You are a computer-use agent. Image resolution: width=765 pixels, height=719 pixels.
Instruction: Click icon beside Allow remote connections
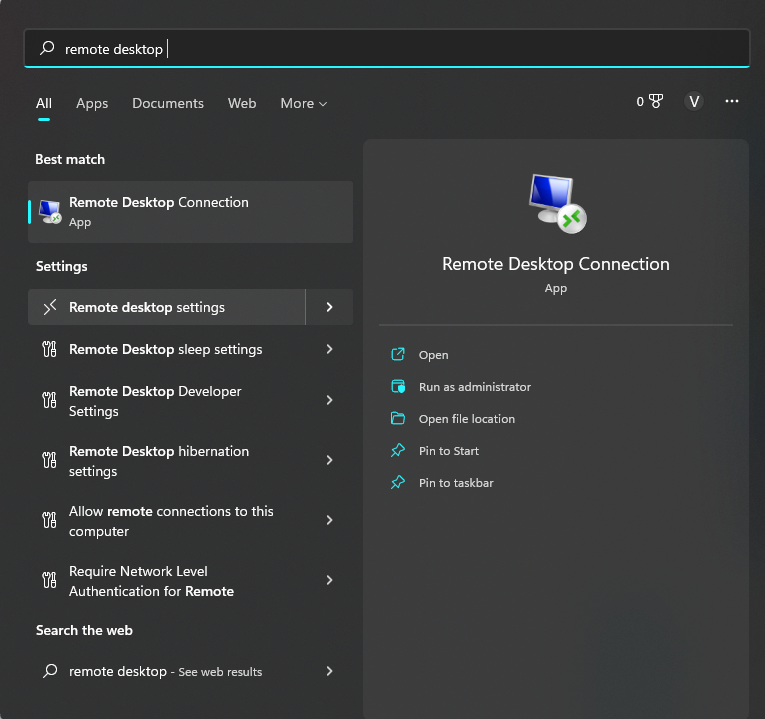(49, 520)
